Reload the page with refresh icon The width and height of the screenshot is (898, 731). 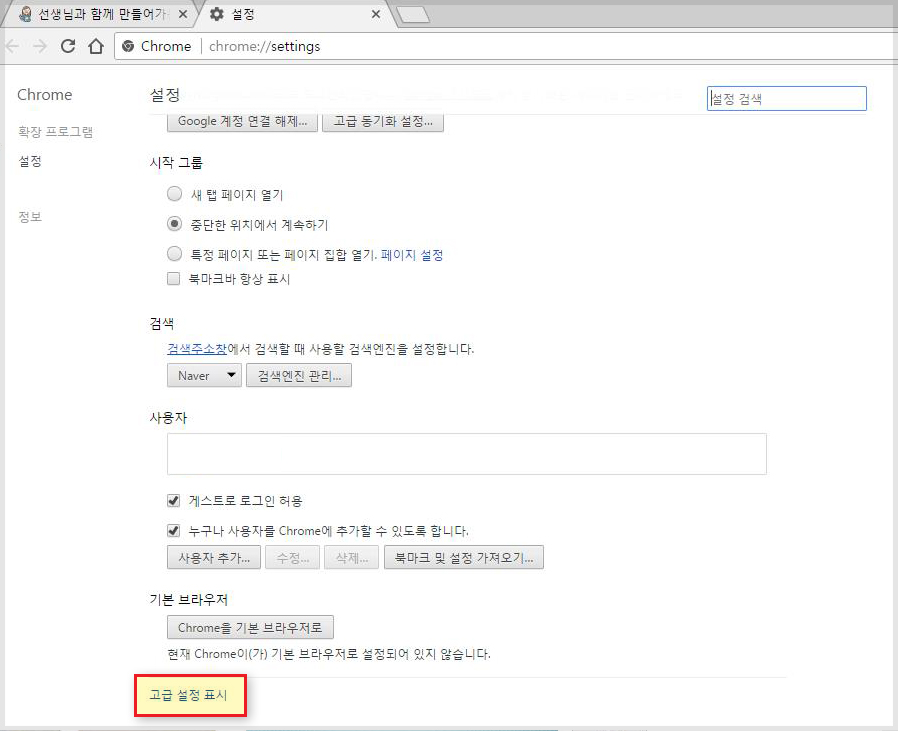68,46
